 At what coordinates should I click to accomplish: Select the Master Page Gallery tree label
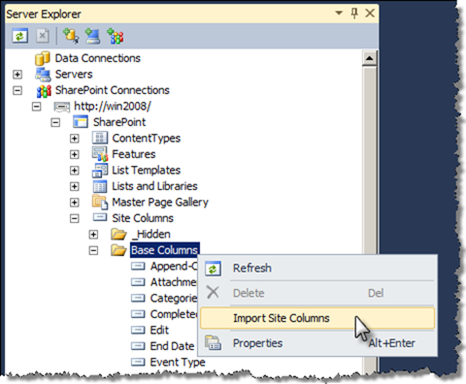pyautogui.click(x=160, y=202)
